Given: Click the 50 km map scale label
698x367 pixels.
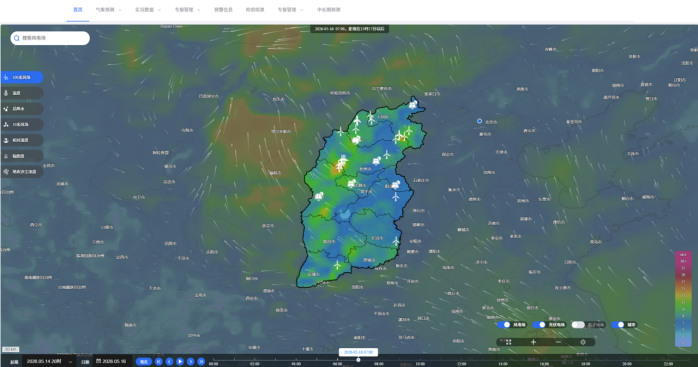Looking at the screenshot, I should (x=10, y=350).
